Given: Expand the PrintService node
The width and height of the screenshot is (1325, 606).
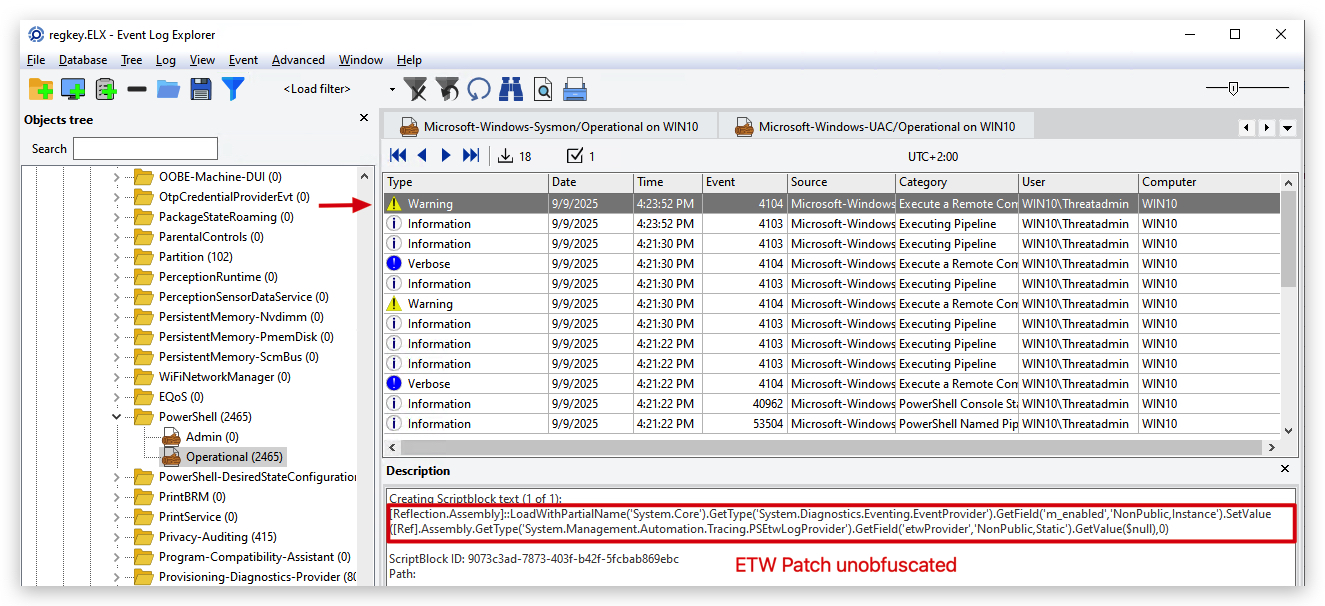Looking at the screenshot, I should click(116, 517).
